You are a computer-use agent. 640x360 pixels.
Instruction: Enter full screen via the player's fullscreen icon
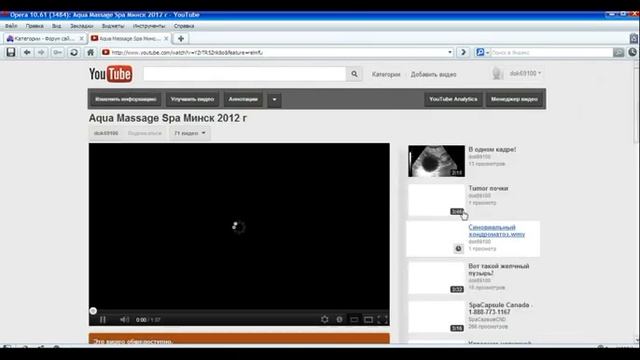[382, 320]
